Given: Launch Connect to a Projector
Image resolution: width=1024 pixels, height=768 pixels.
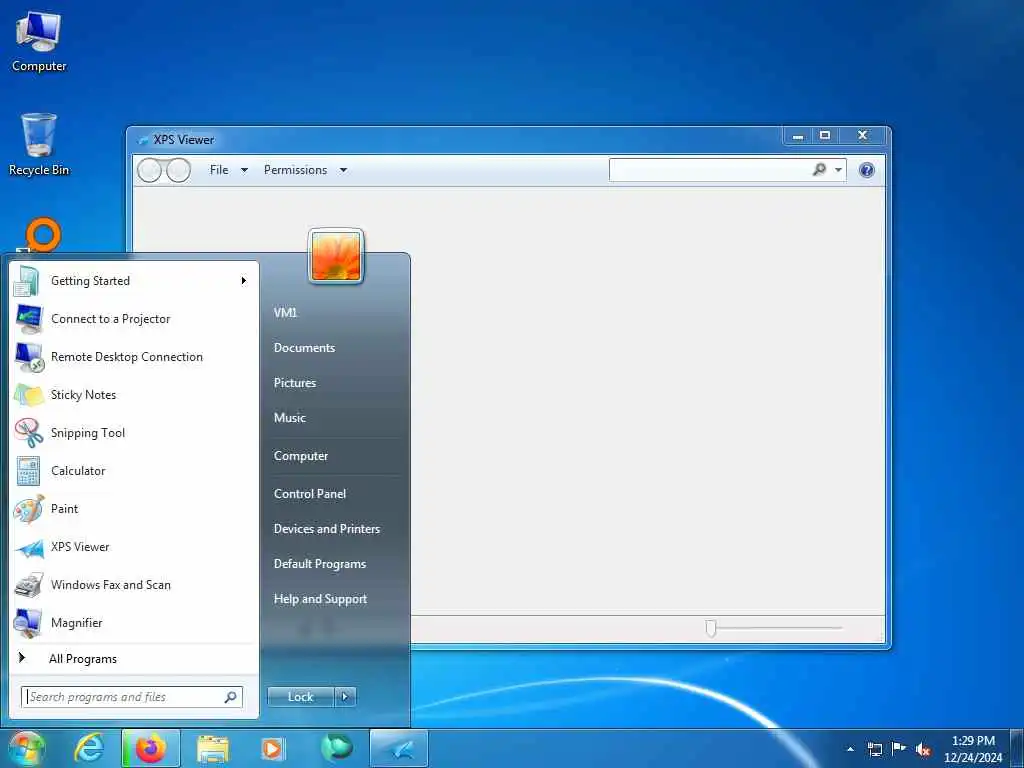Looking at the screenshot, I should (134, 319).
